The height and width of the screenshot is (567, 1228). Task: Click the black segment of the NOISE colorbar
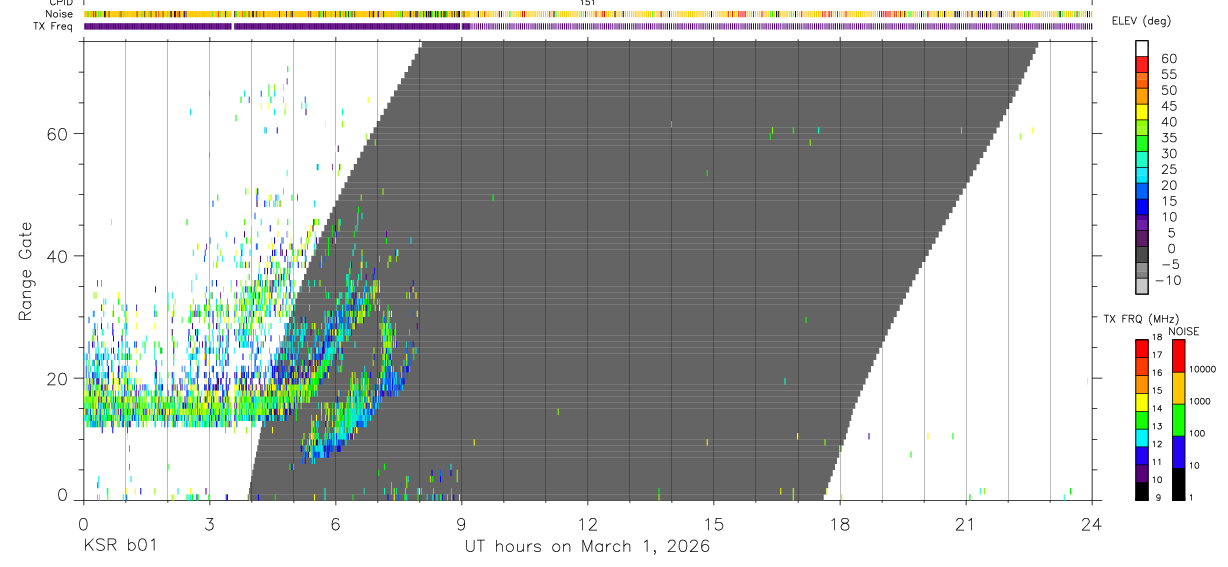(x=1178, y=484)
